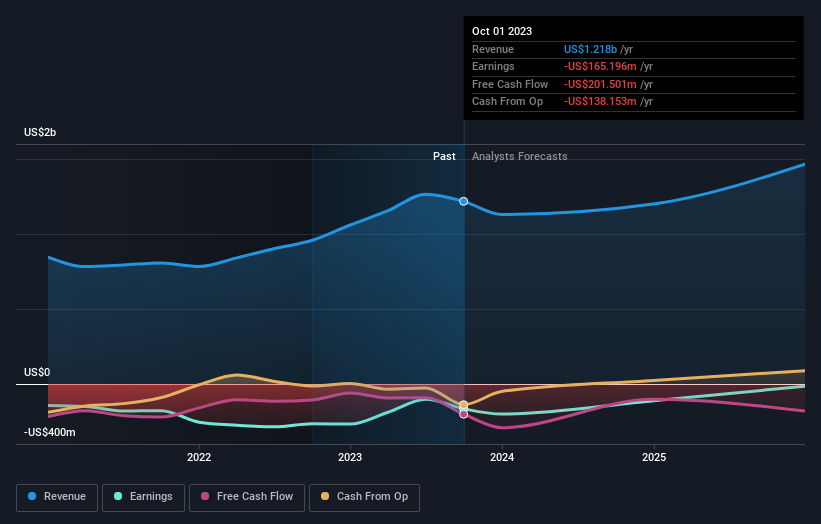Click the Past section label

click(x=444, y=156)
